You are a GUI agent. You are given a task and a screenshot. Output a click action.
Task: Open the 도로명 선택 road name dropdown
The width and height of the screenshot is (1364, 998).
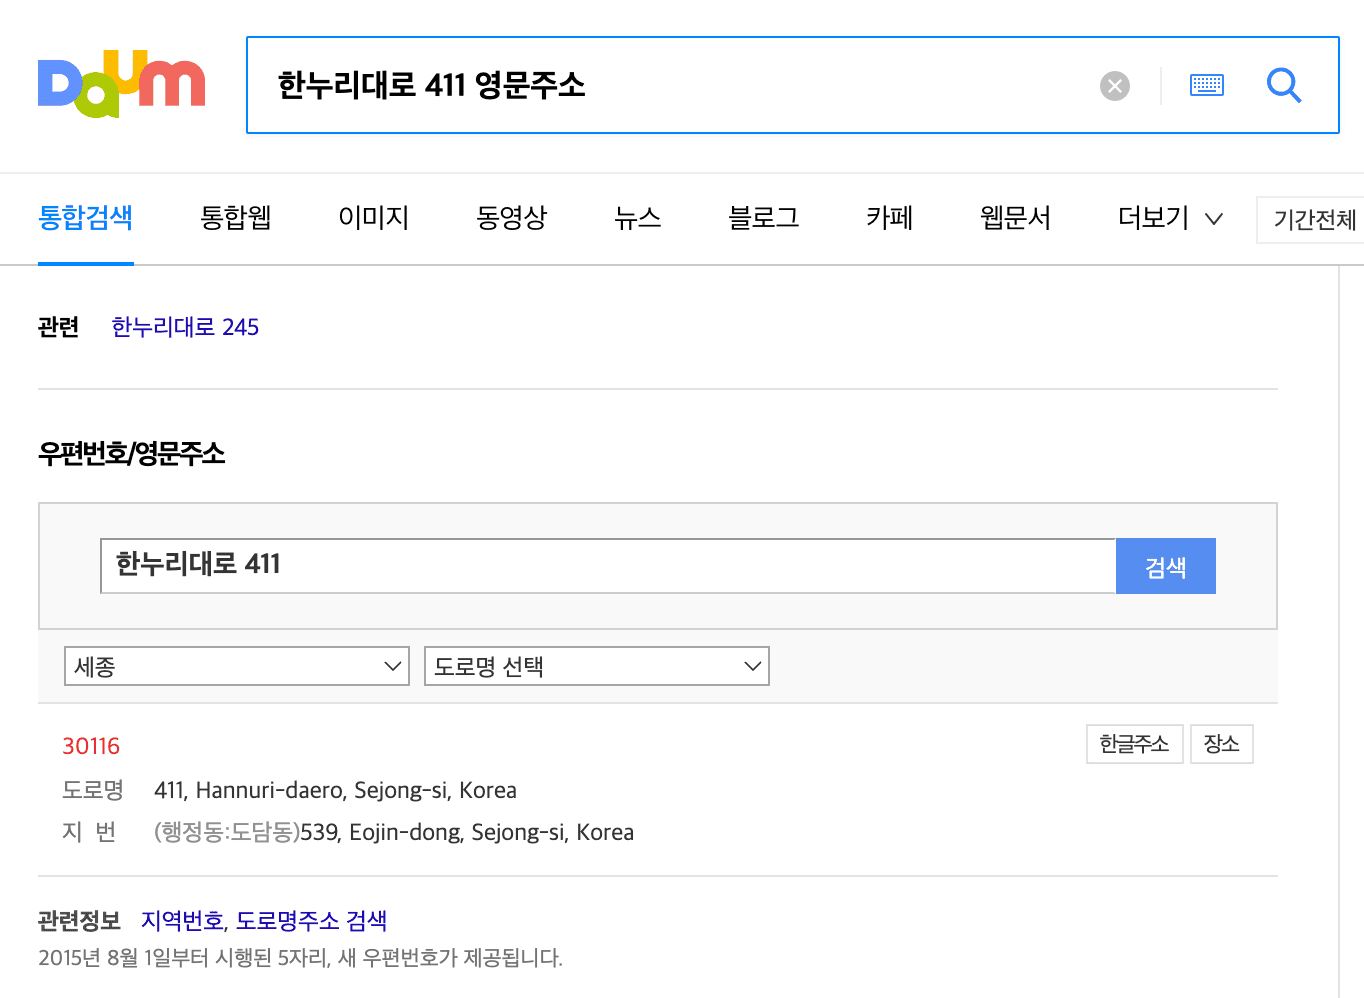coord(596,666)
